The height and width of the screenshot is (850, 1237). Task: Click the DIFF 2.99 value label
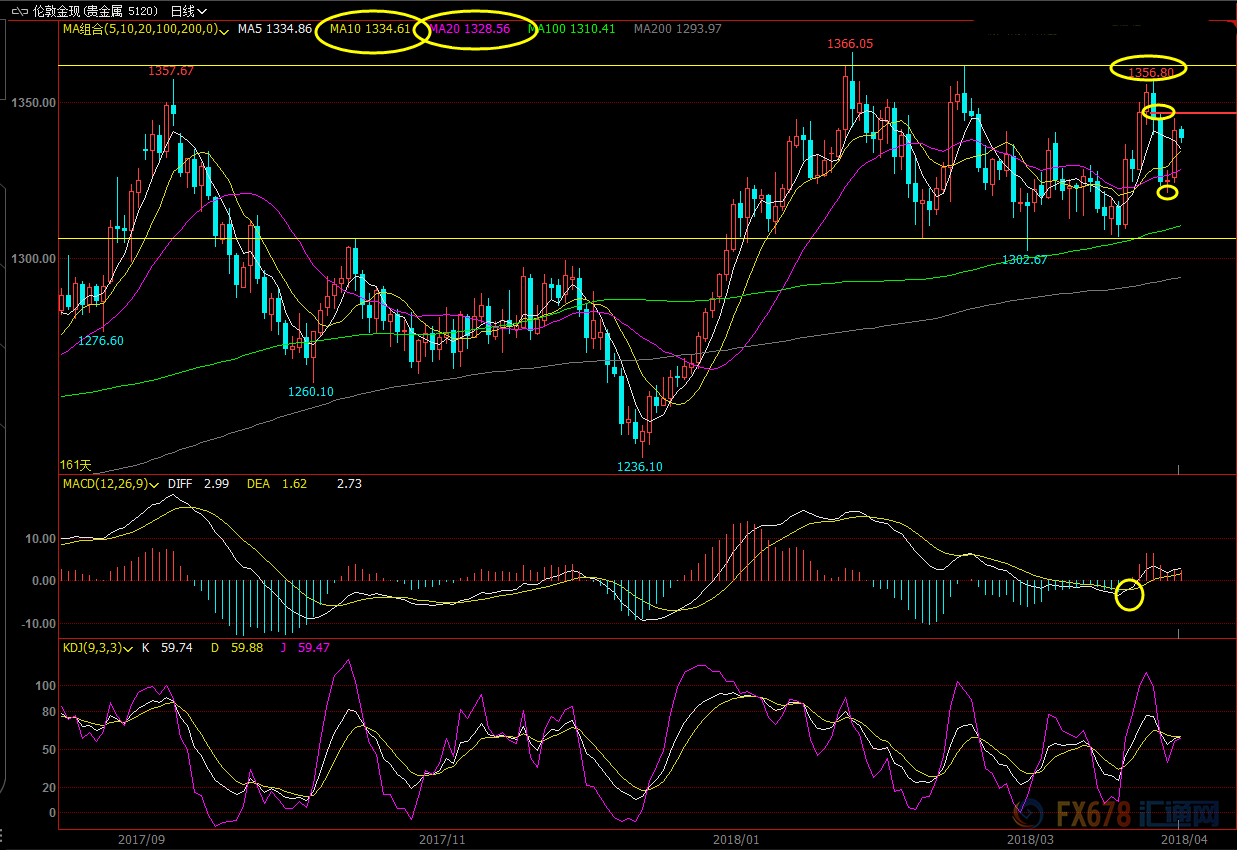198,484
